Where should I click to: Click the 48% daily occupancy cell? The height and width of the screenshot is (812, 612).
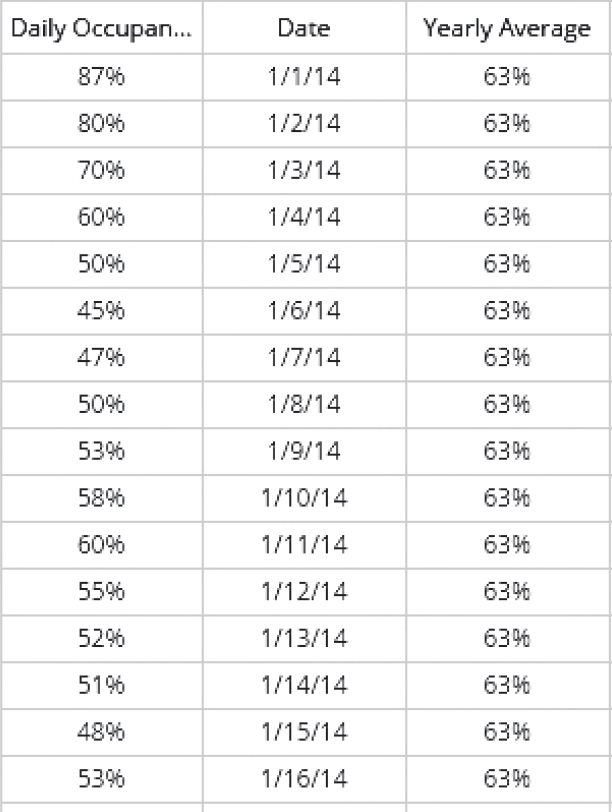coord(101,731)
